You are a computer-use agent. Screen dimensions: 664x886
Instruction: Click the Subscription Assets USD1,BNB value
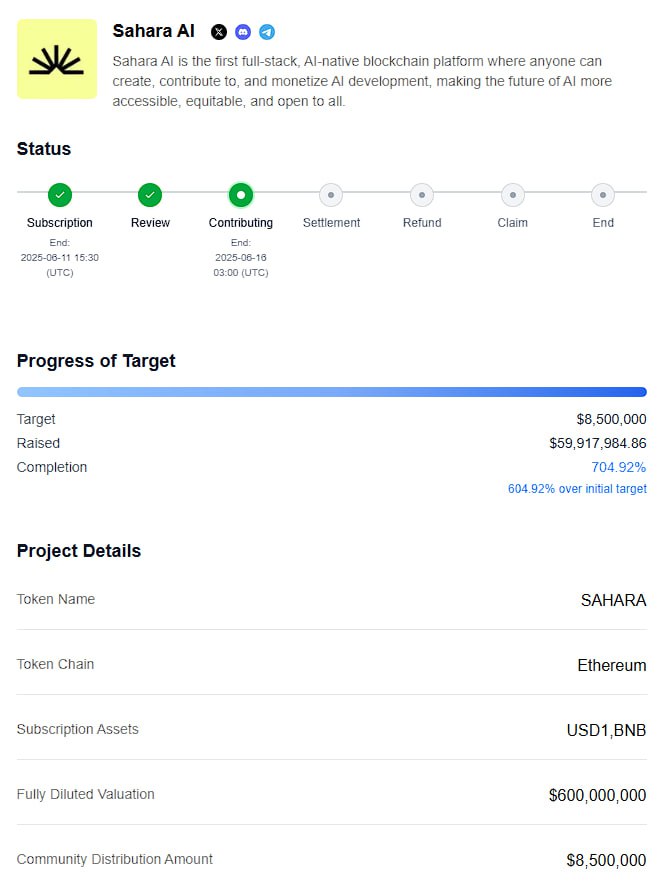[x=606, y=730]
